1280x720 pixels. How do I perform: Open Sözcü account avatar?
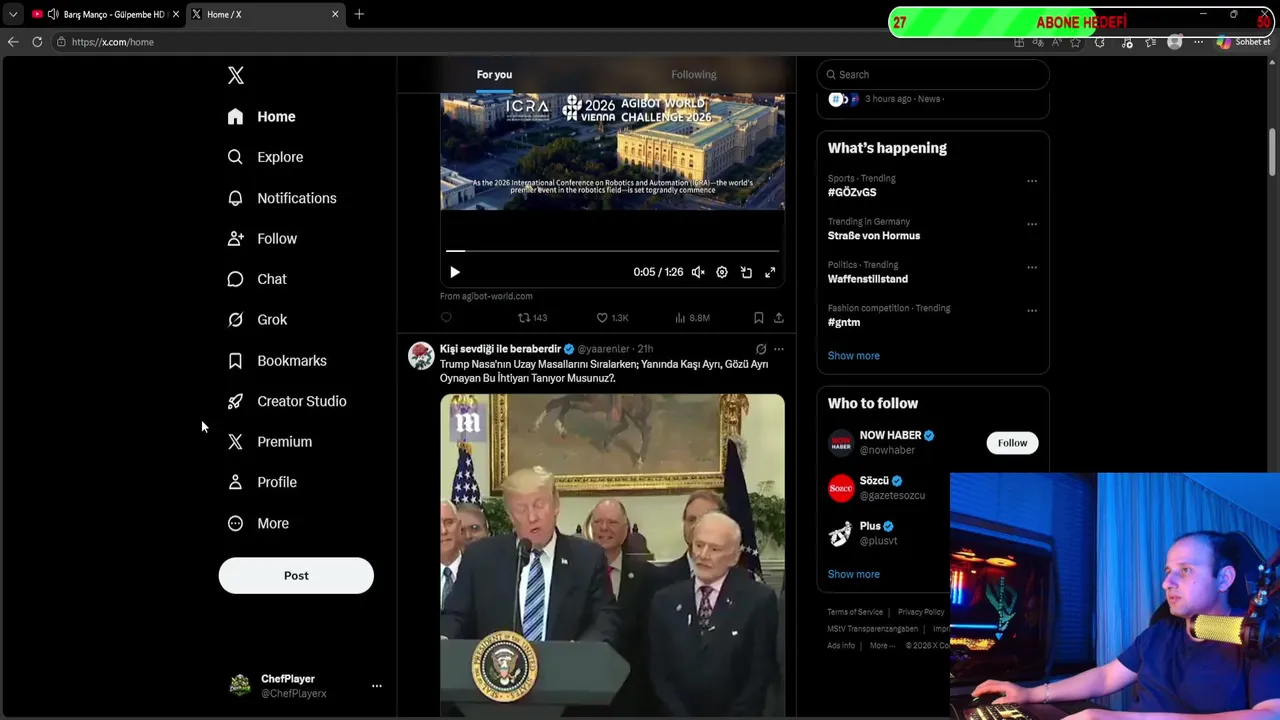tap(841, 488)
